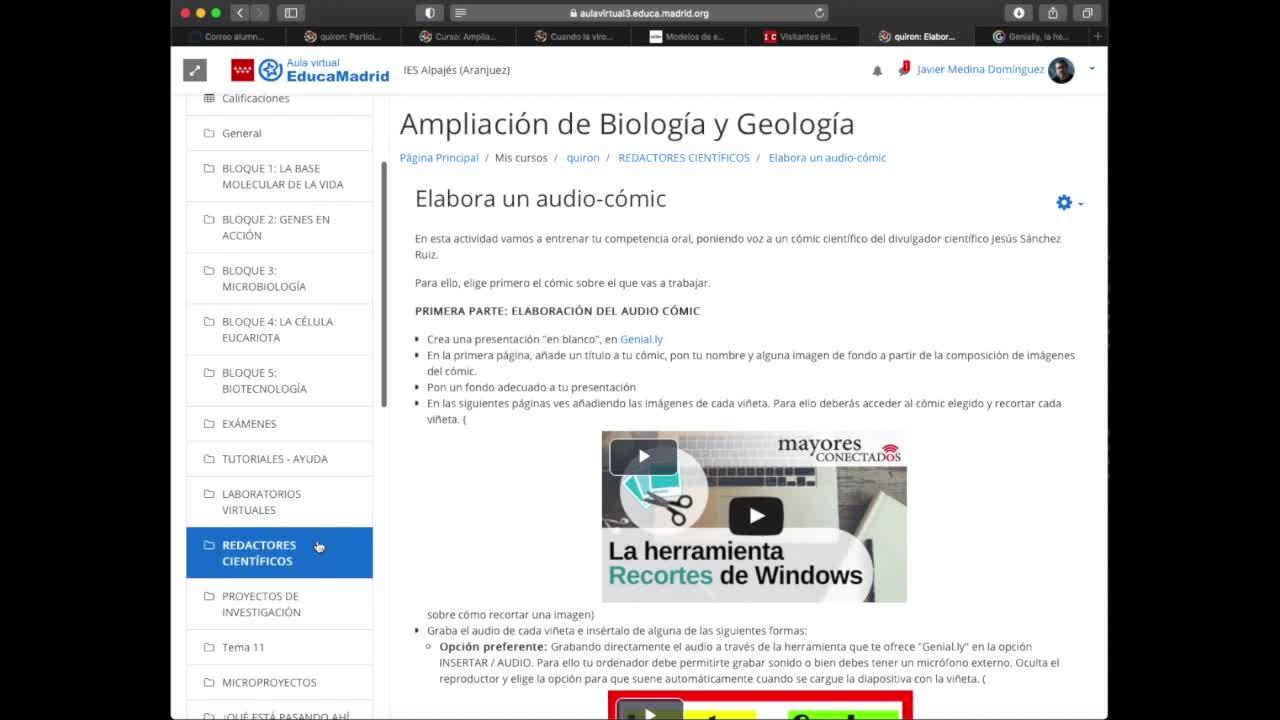Click the Safari back arrow

coord(240,13)
